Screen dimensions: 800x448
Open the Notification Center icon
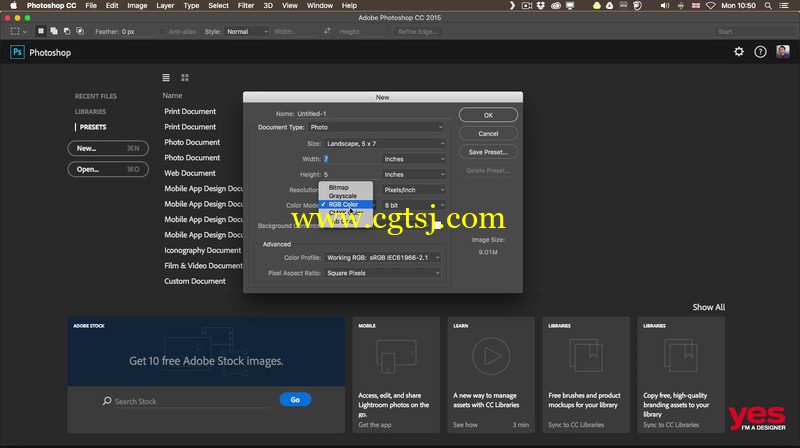[784, 6]
